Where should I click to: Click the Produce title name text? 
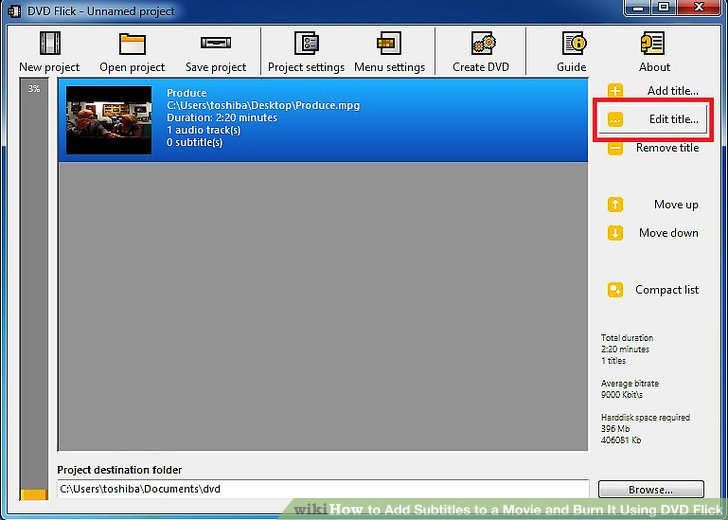pyautogui.click(x=187, y=93)
